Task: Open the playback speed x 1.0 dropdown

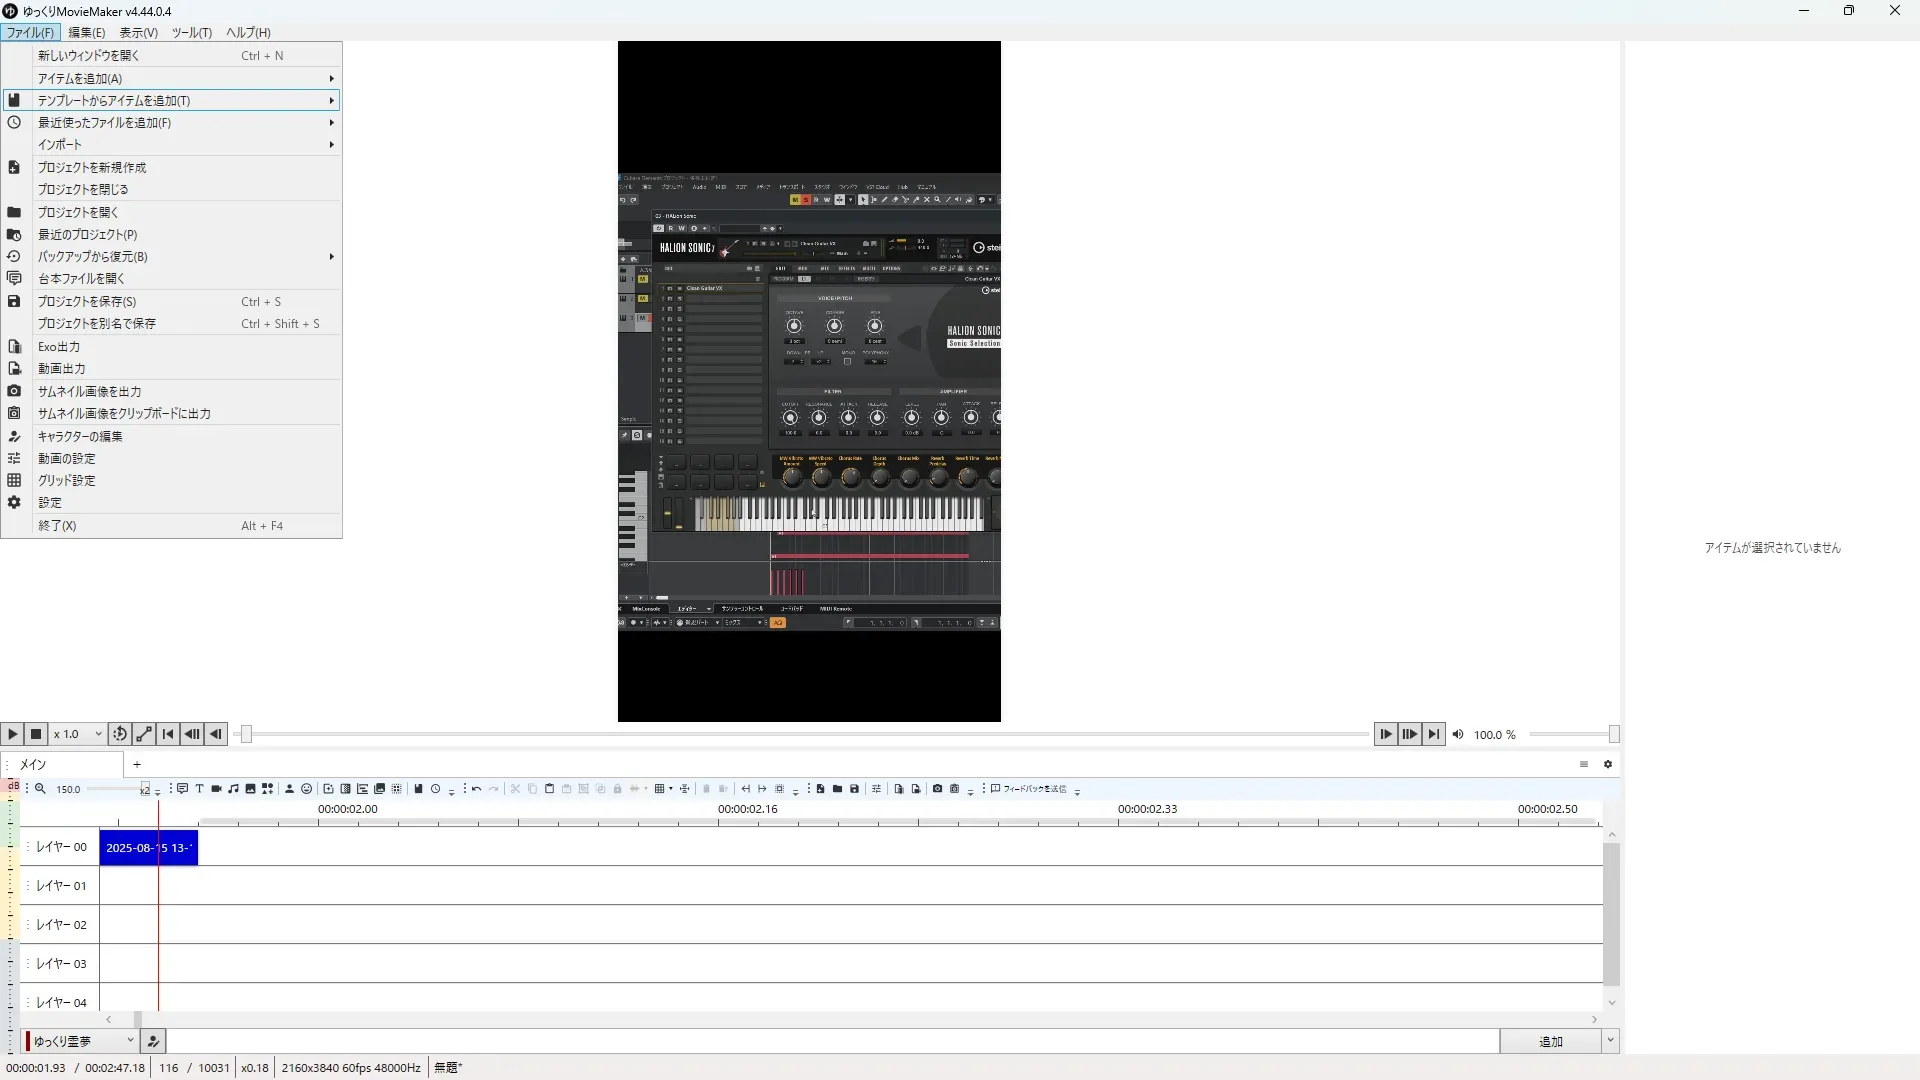Action: [x=78, y=734]
